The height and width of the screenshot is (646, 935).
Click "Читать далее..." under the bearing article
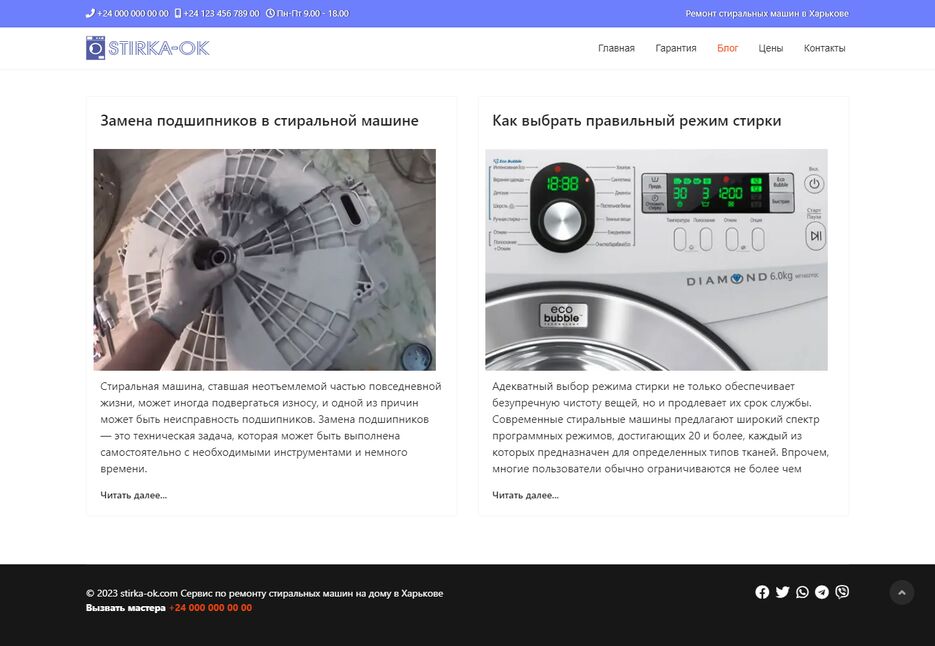click(x=134, y=495)
